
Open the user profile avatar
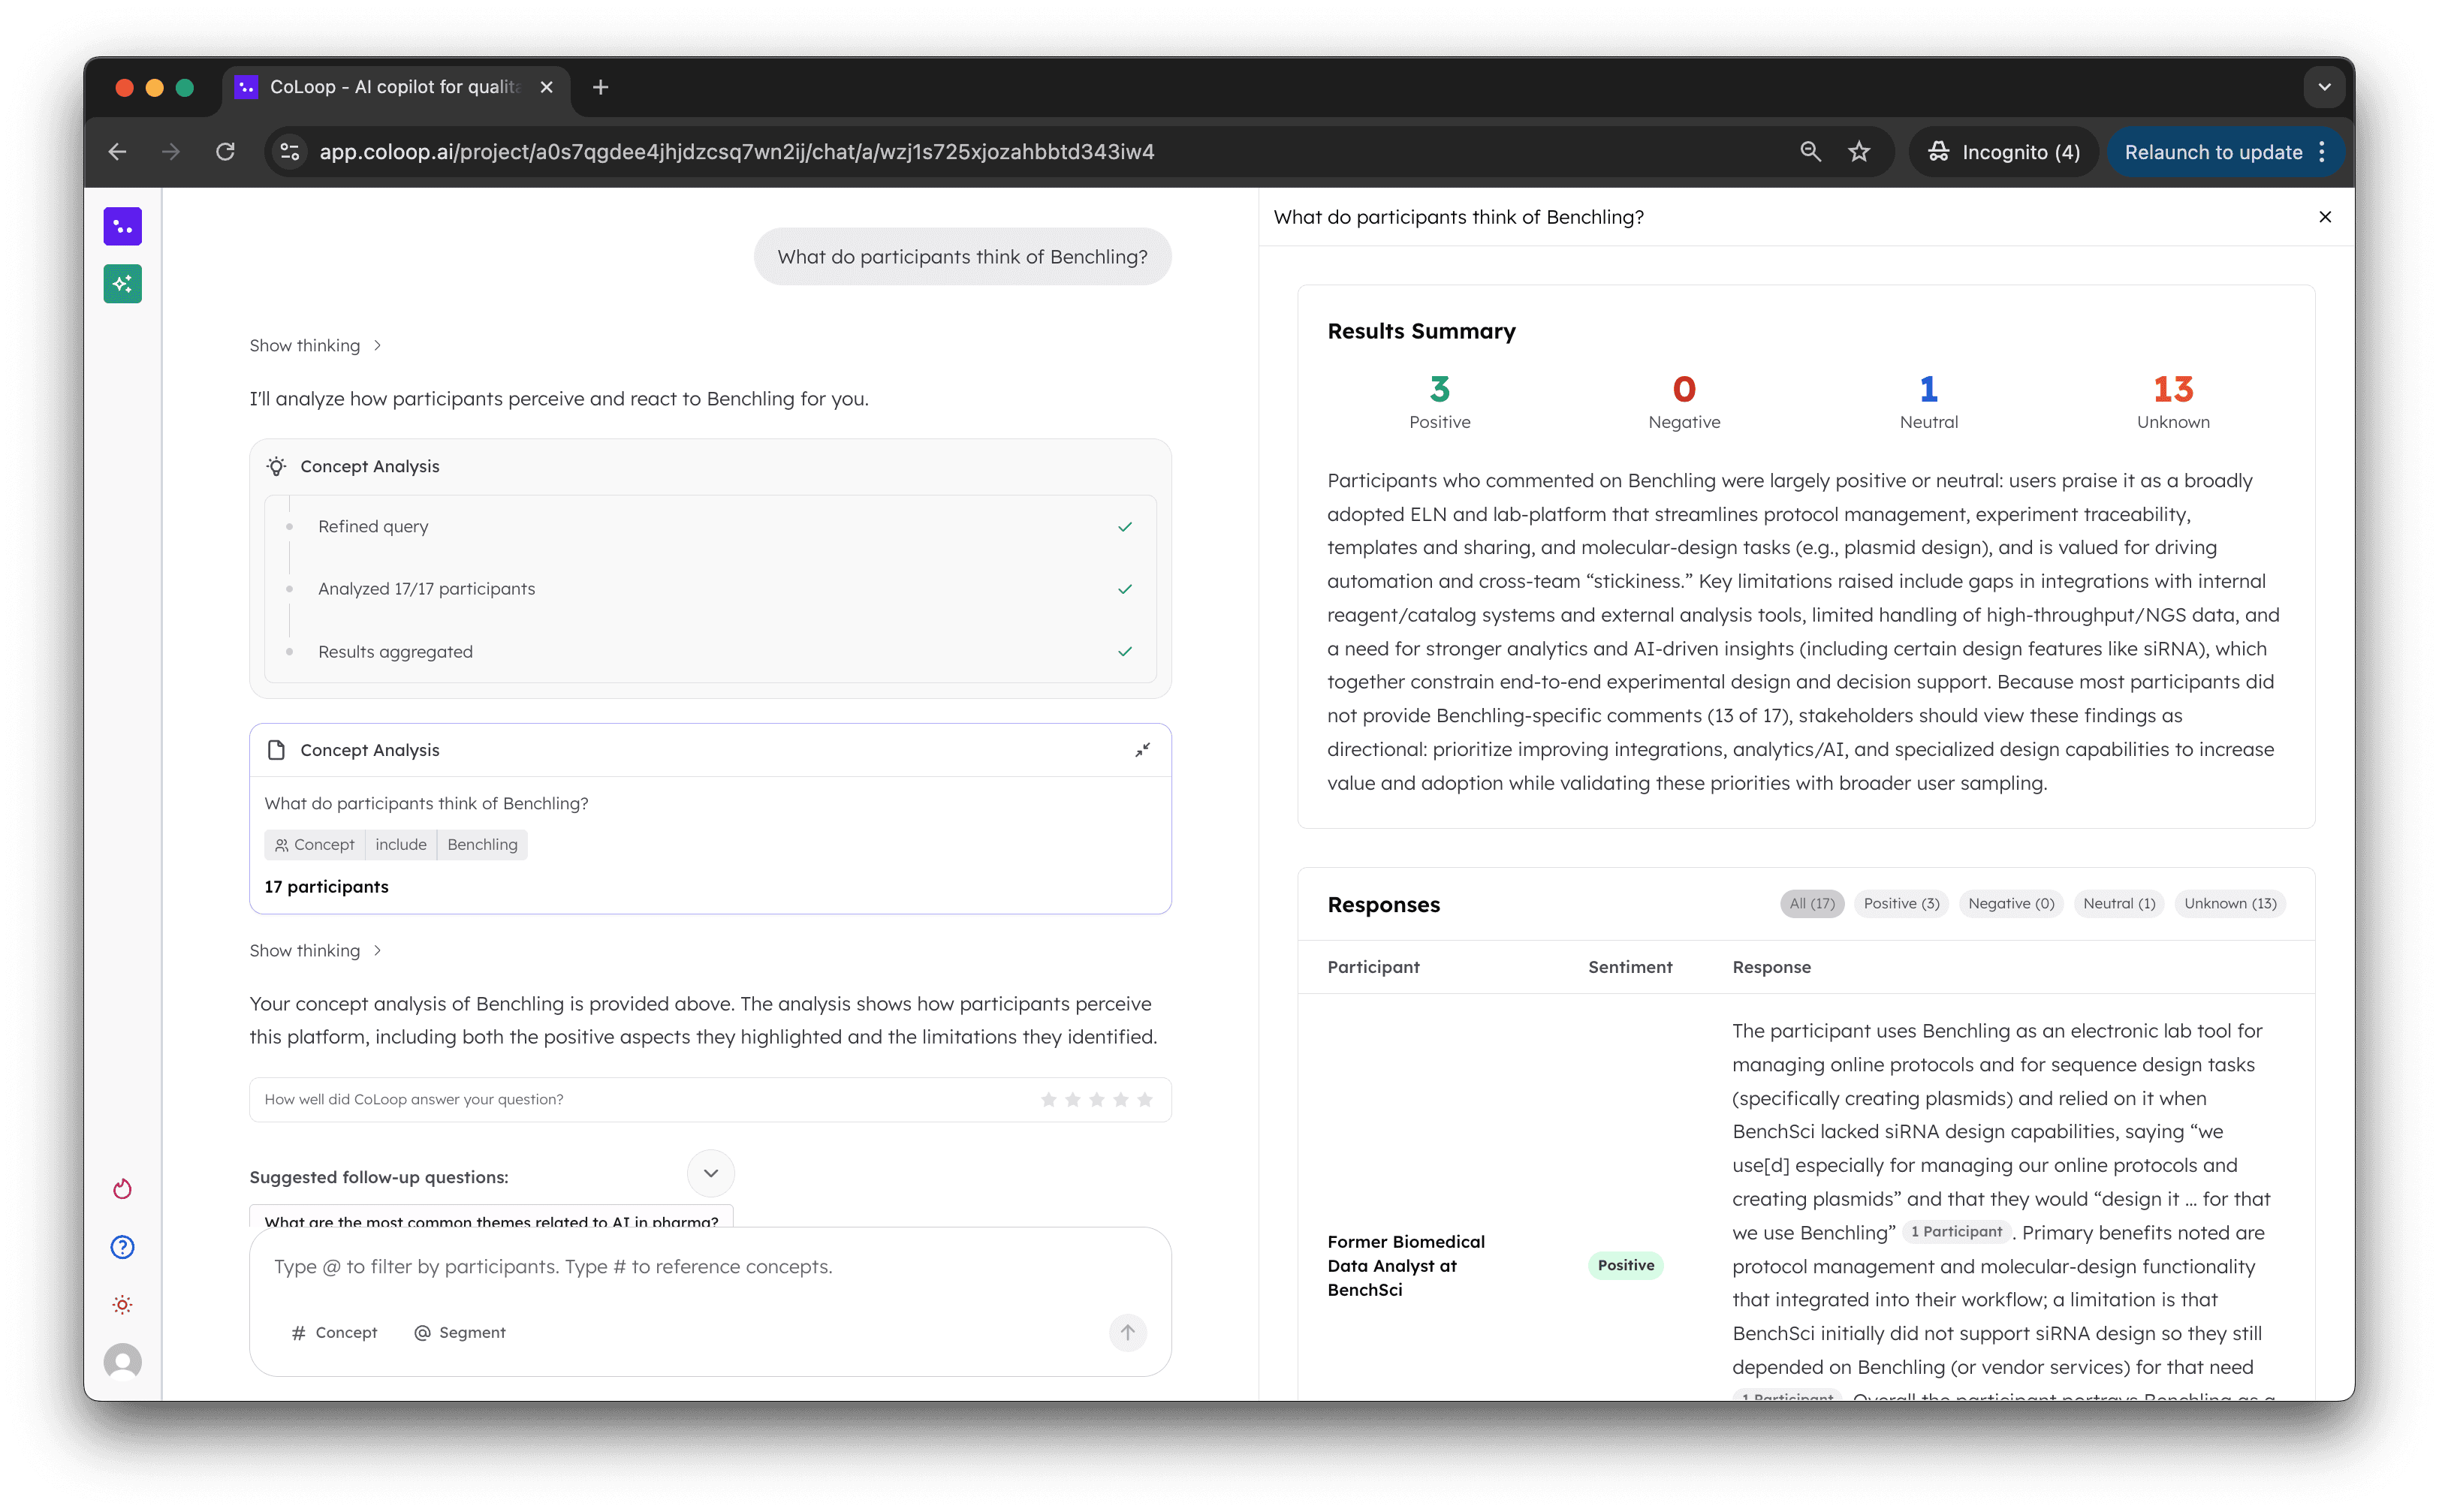(122, 1362)
